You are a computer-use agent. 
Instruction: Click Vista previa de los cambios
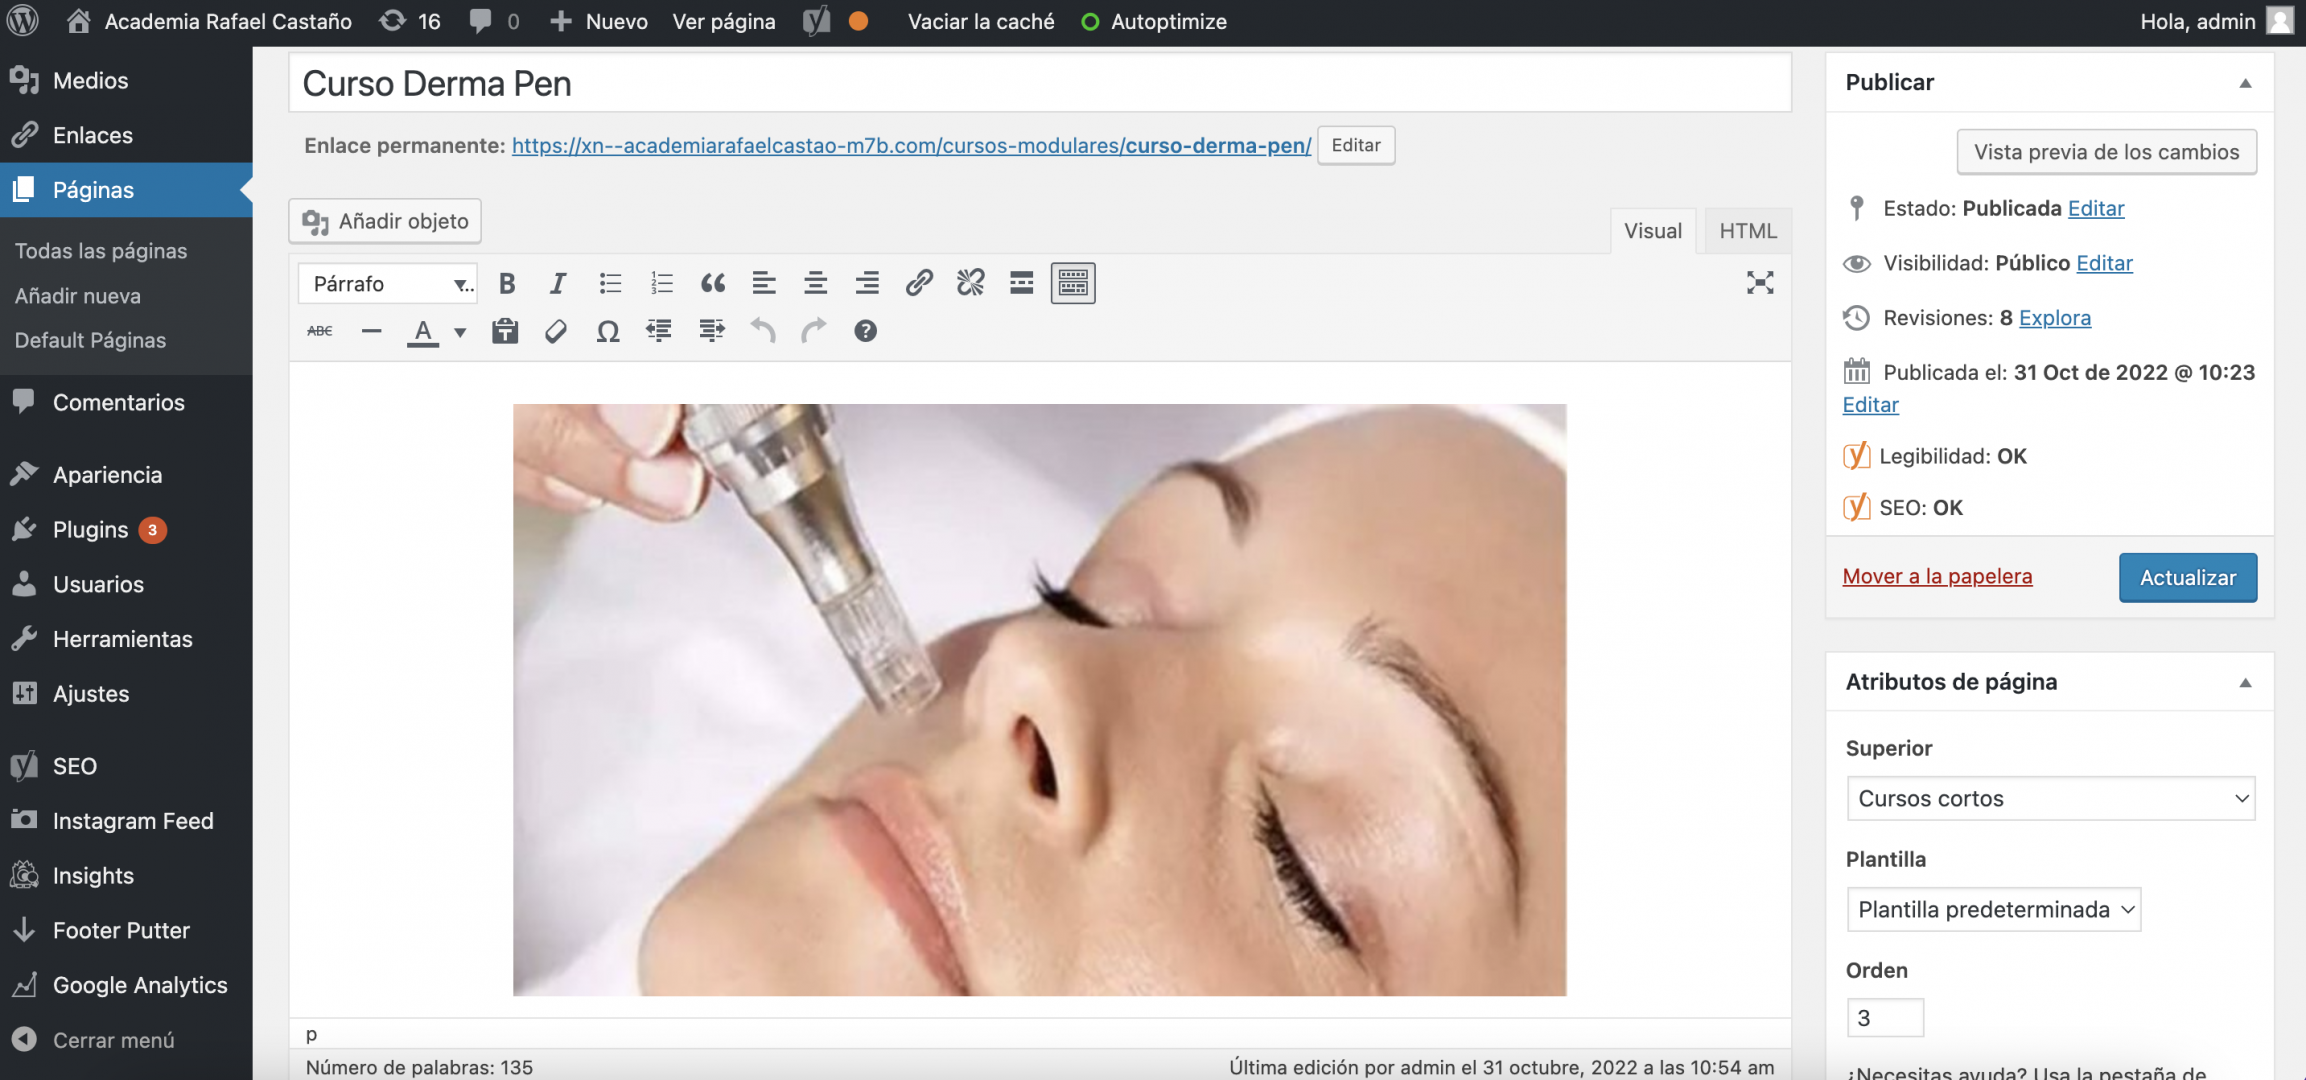[2106, 152]
